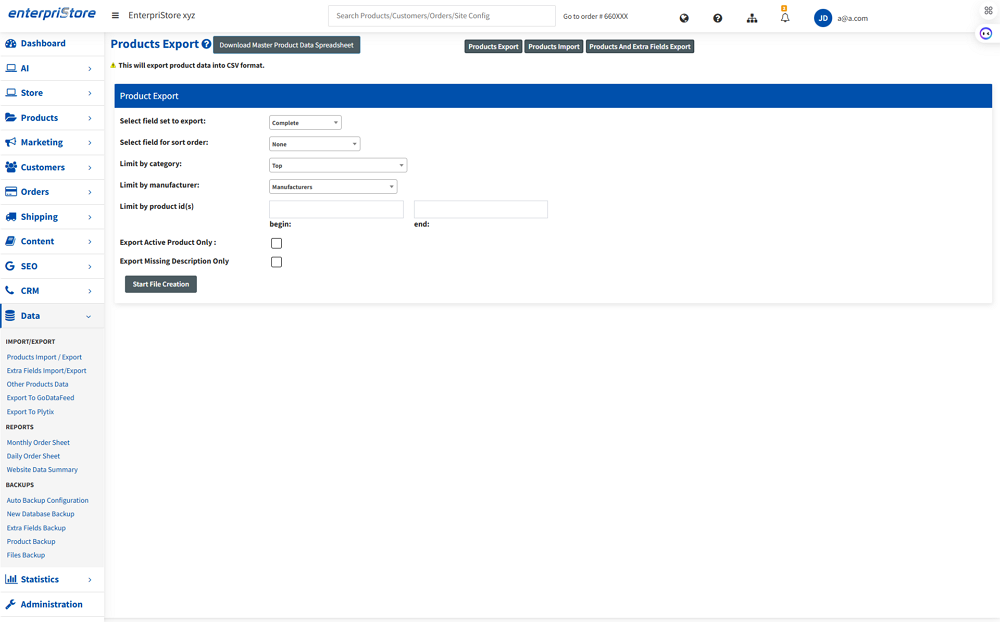Click the help icon beside Products Export title
Screen dimensions: 1000x622
[206, 45]
